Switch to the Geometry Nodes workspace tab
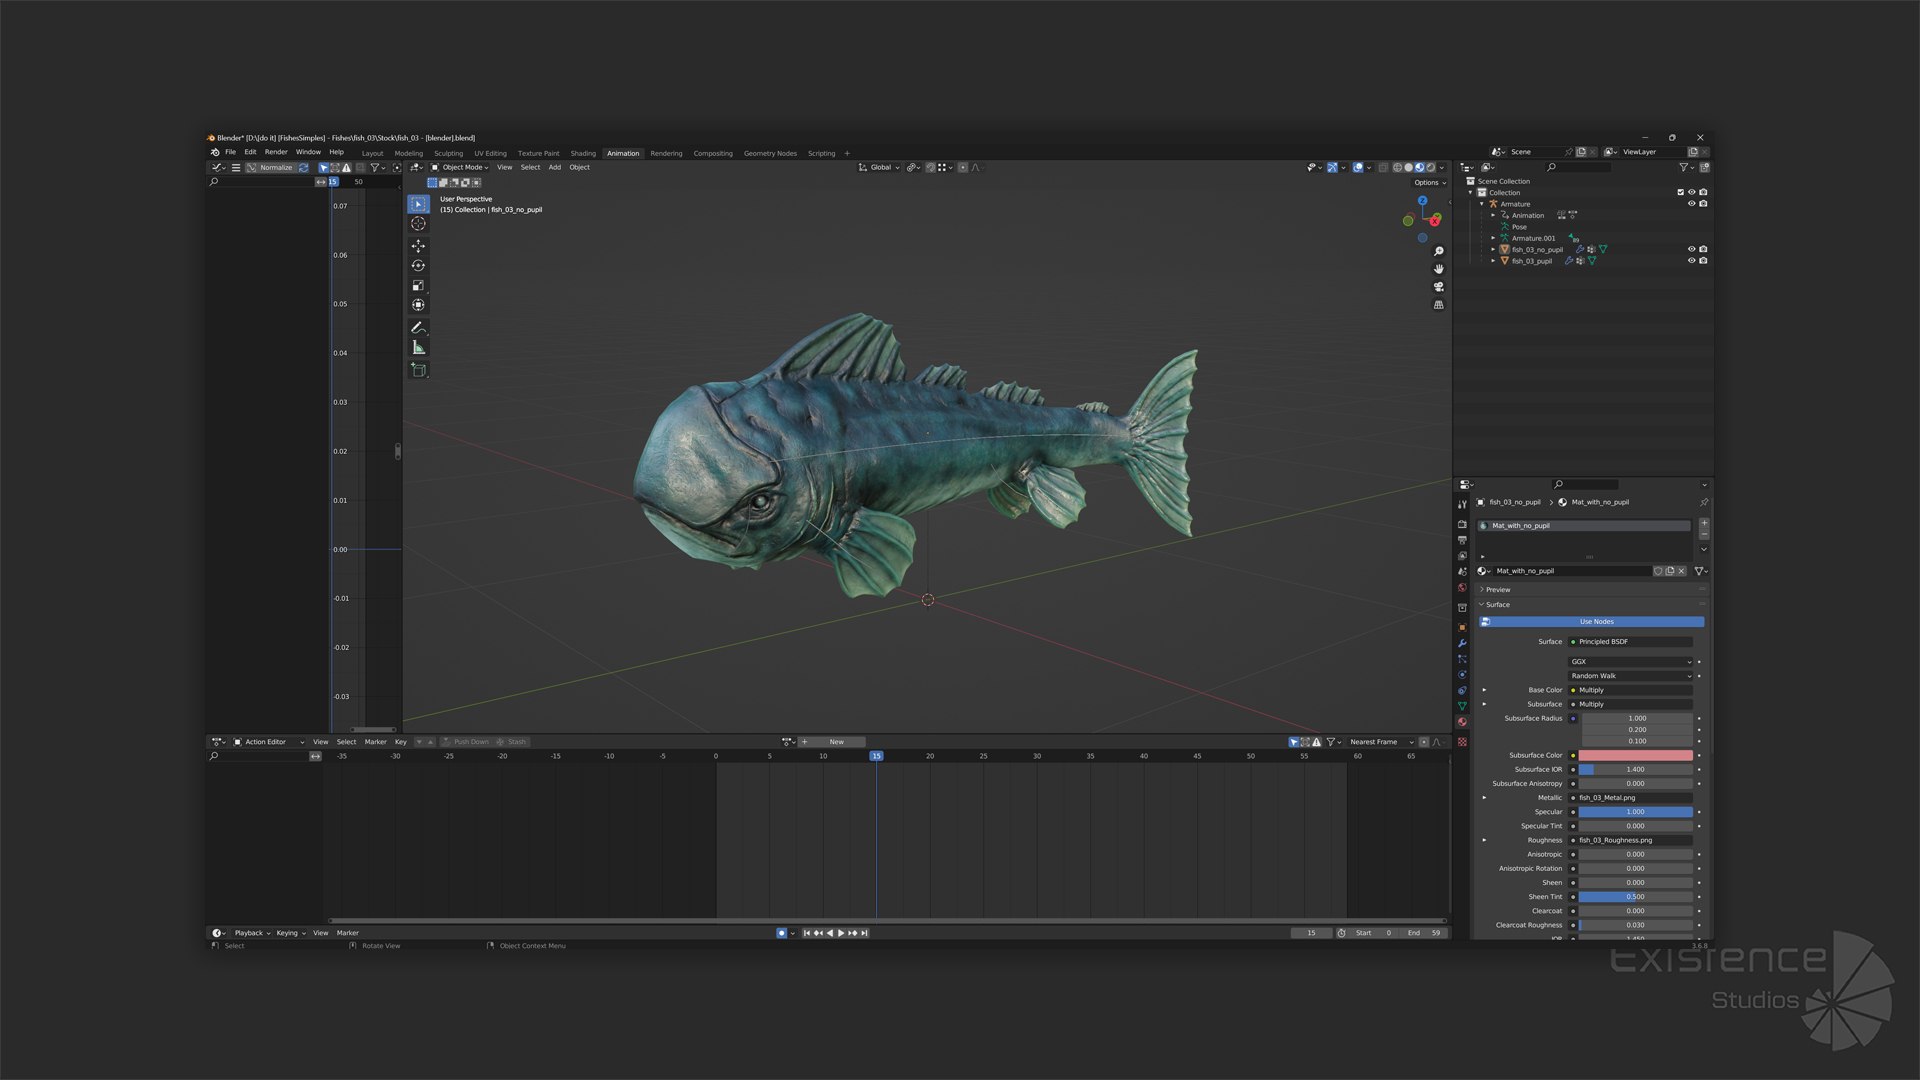The width and height of the screenshot is (1920, 1080). (x=770, y=154)
